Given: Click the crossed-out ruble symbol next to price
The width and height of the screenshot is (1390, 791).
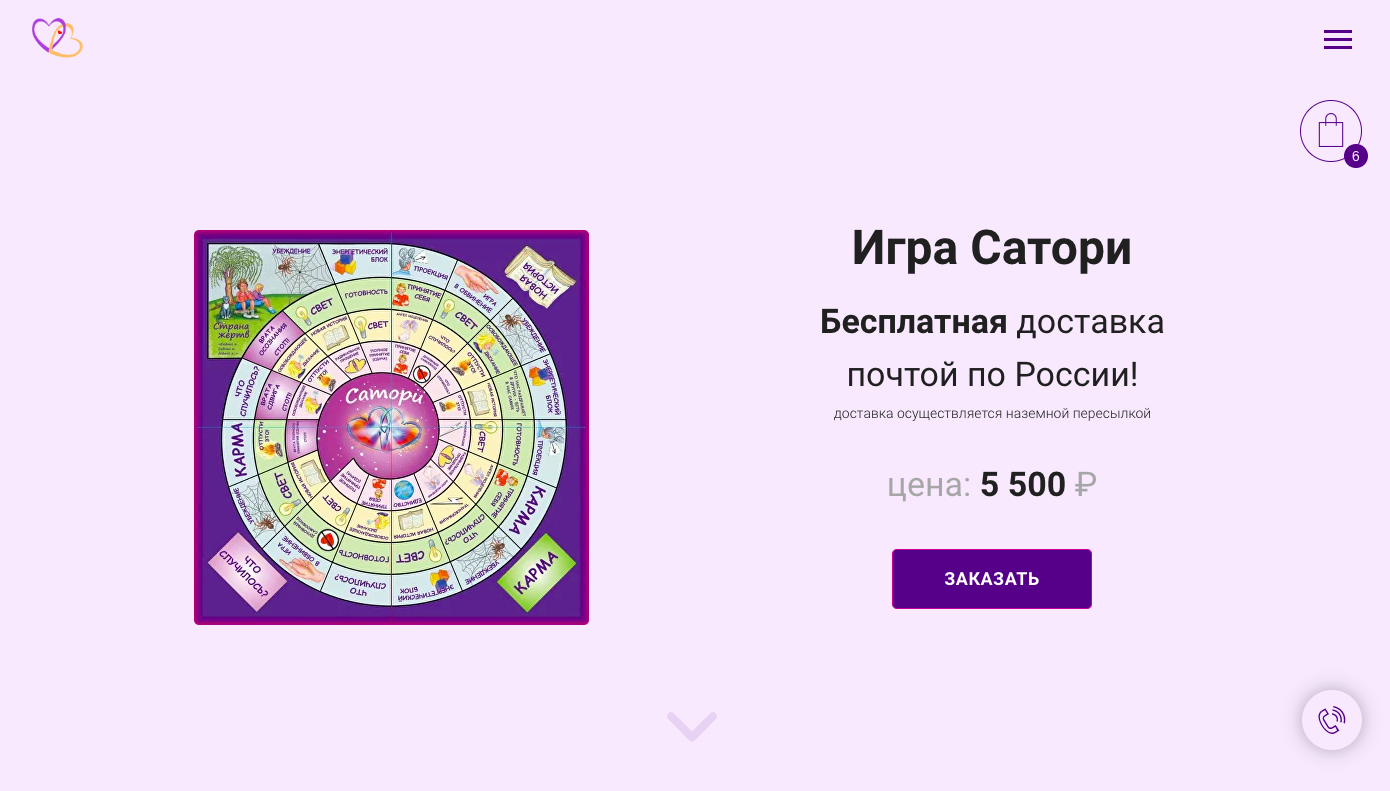Looking at the screenshot, I should [1085, 484].
